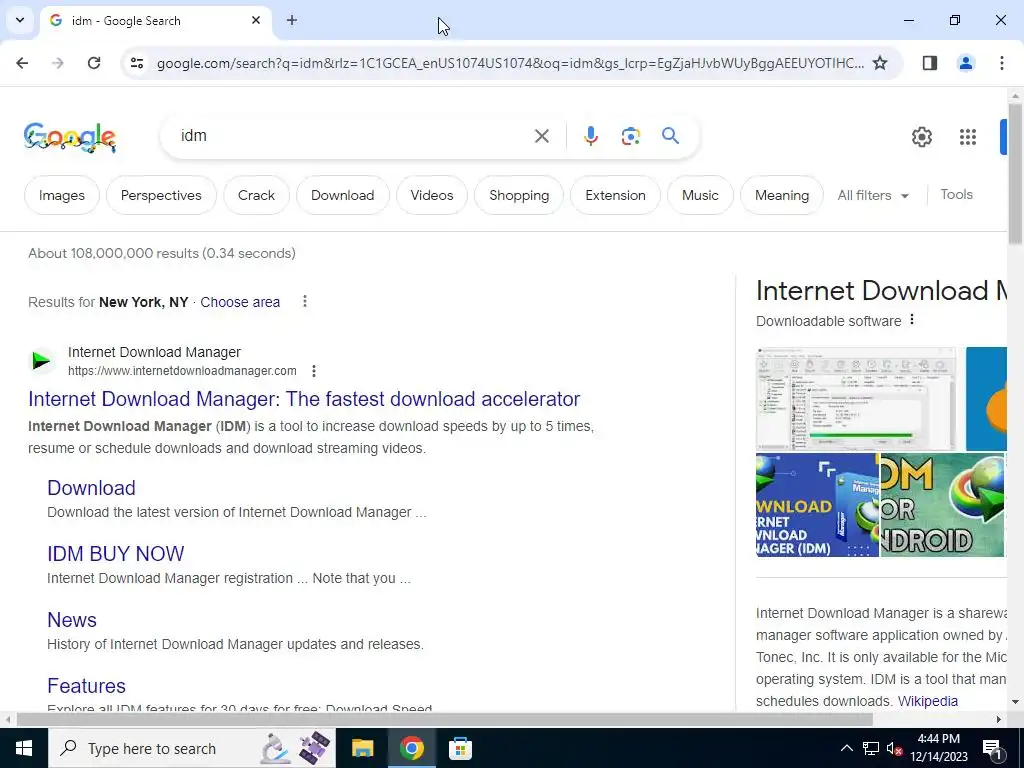Viewport: 1024px width, 768px height.
Task: Open result options next to internetdownloadmanager.com
Action: 313,371
